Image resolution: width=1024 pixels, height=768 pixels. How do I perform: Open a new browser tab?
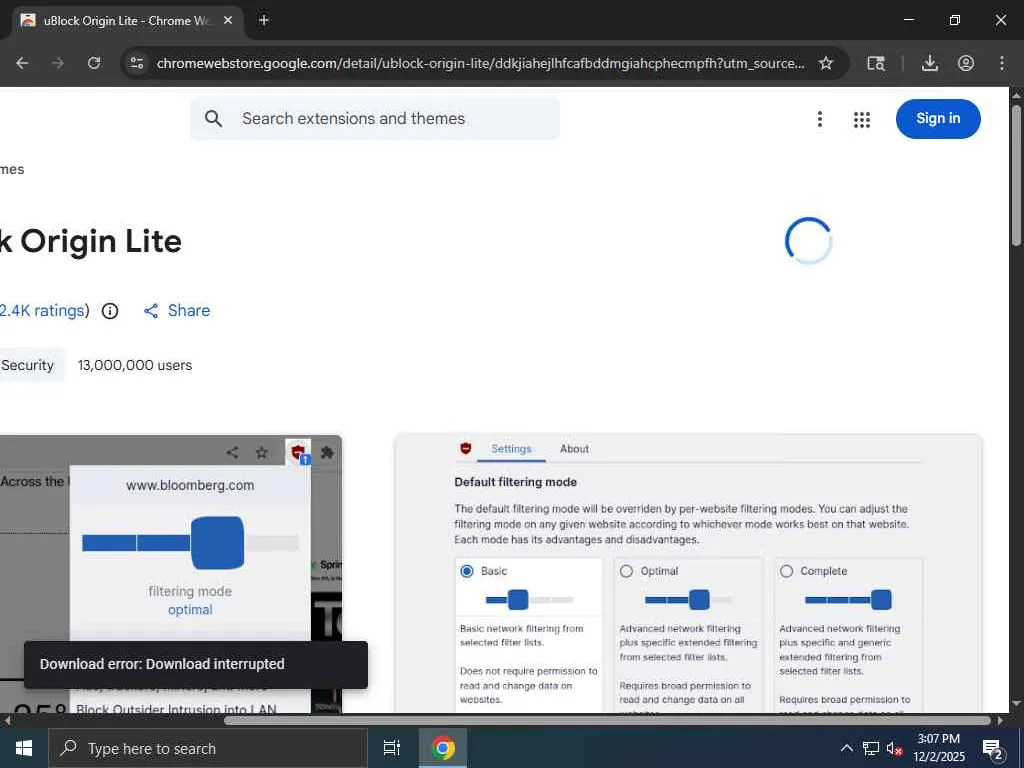point(264,20)
